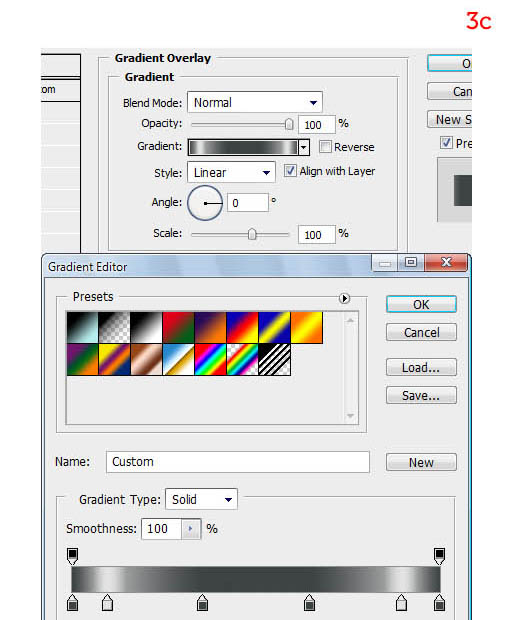
Task: Select the Foreground to Transparent preset
Action: 114,327
